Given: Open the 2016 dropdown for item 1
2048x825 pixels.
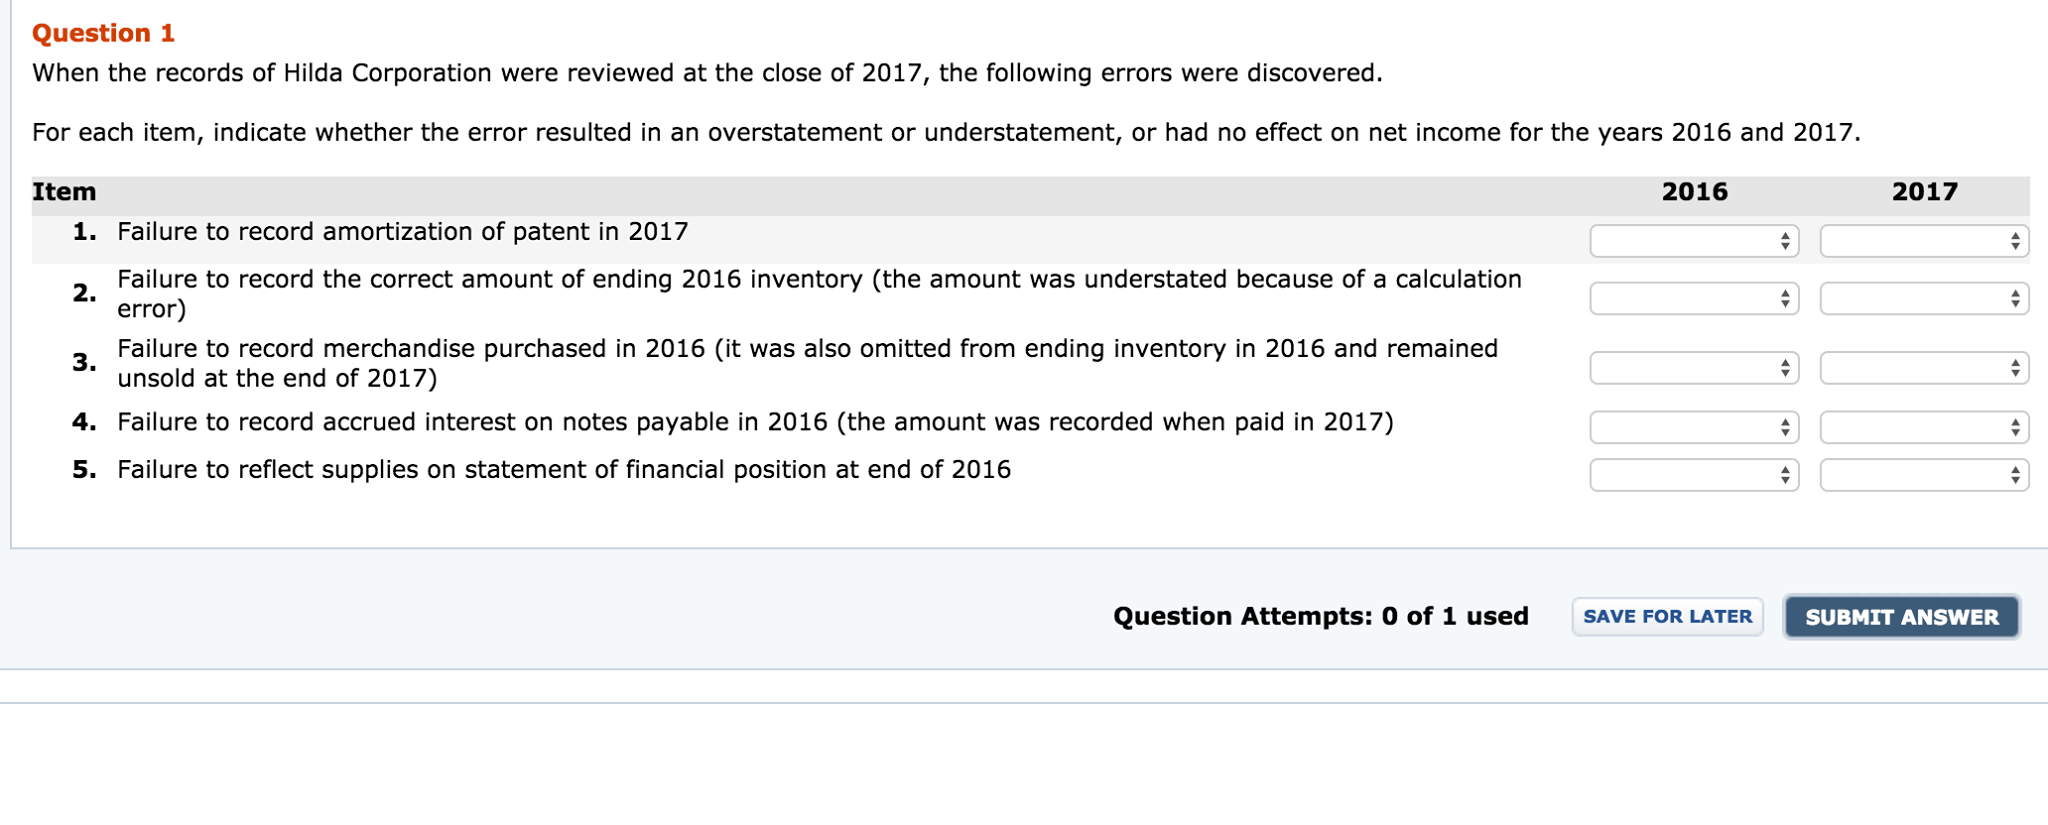Looking at the screenshot, I should (1692, 240).
